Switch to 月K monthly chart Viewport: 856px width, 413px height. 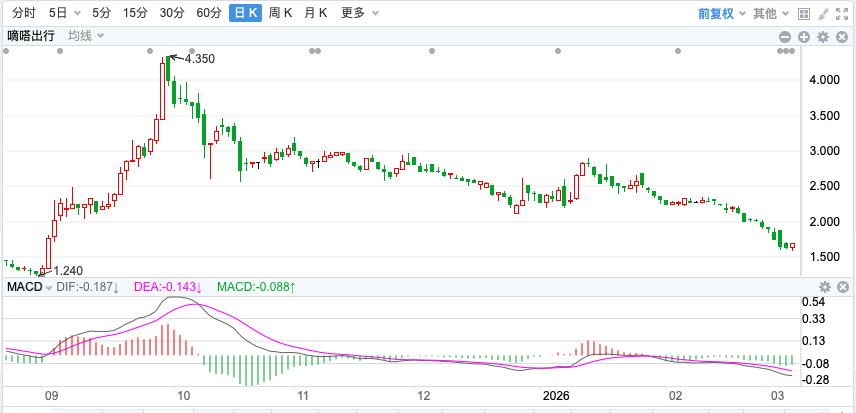pos(316,14)
